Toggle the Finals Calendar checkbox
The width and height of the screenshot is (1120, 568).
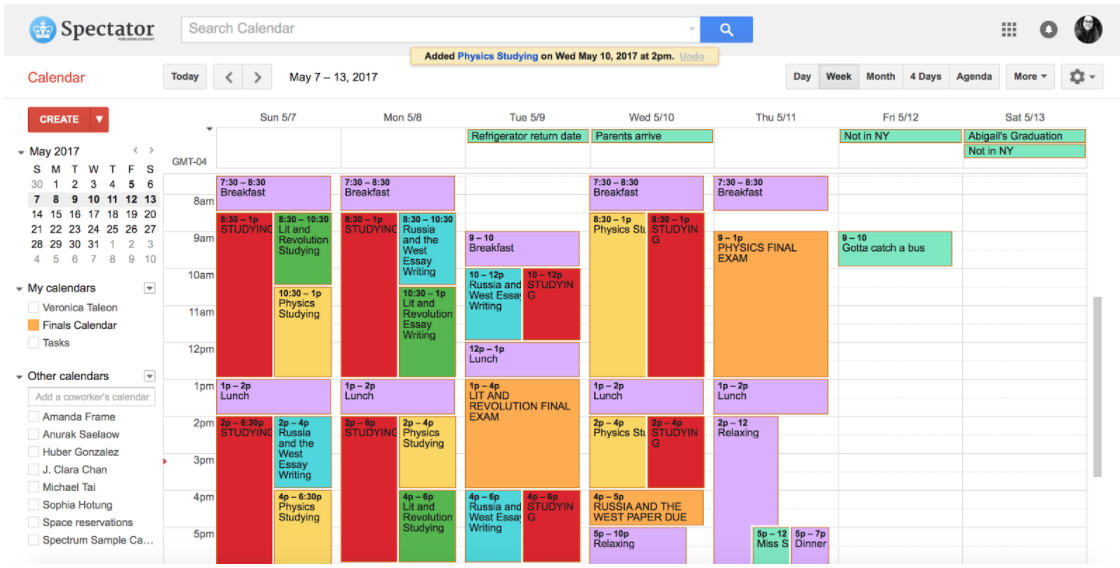point(33,325)
